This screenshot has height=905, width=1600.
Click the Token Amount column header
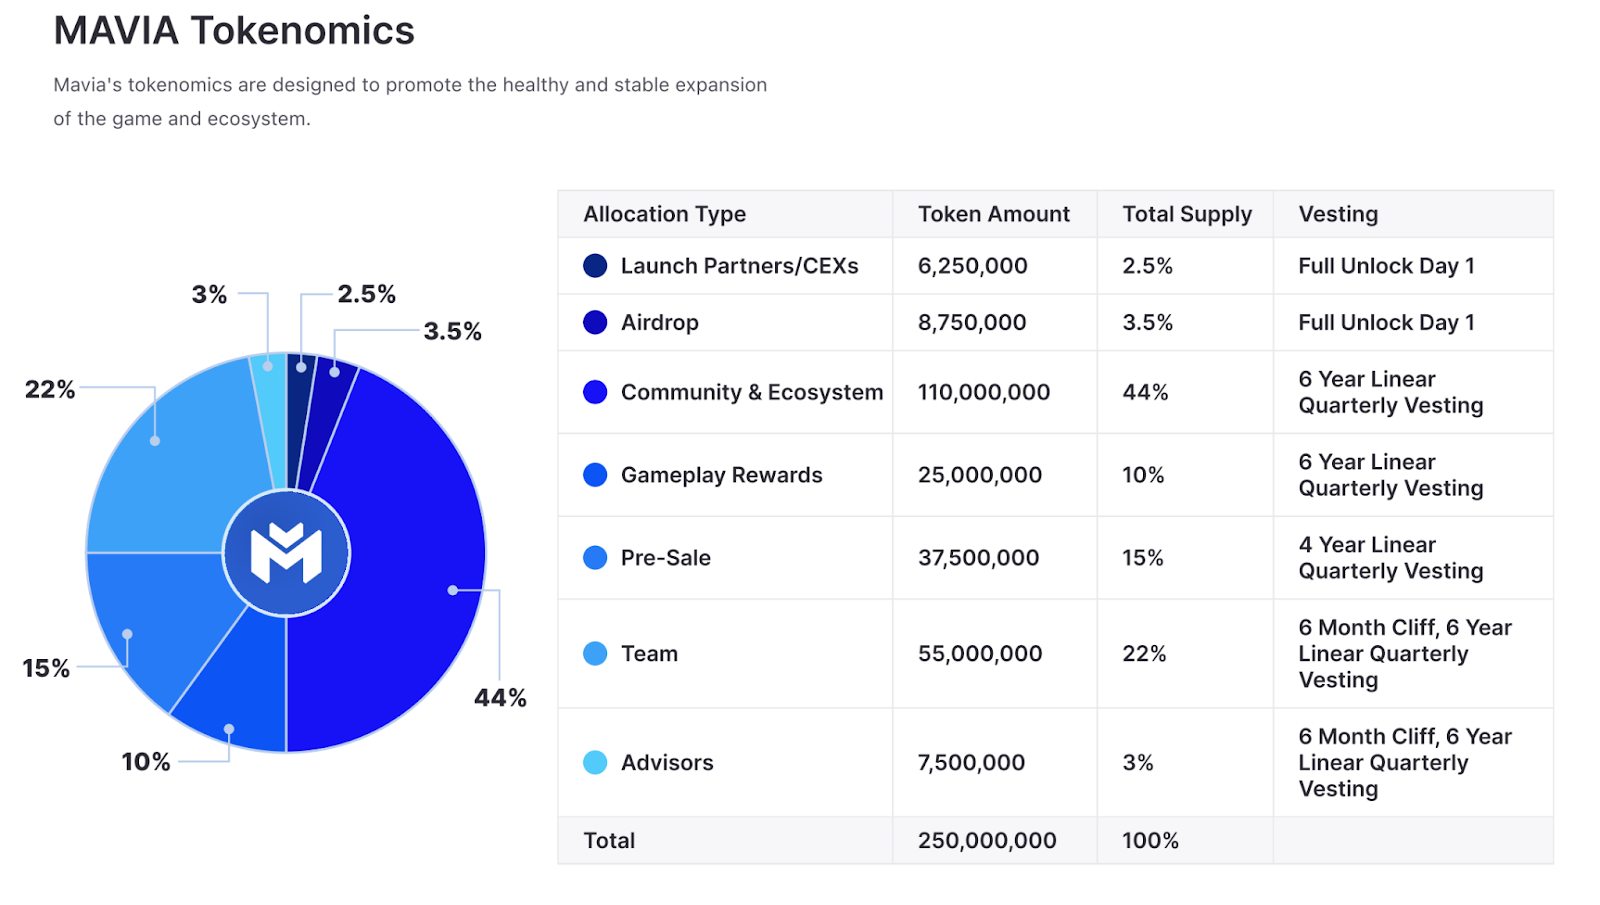994,214
